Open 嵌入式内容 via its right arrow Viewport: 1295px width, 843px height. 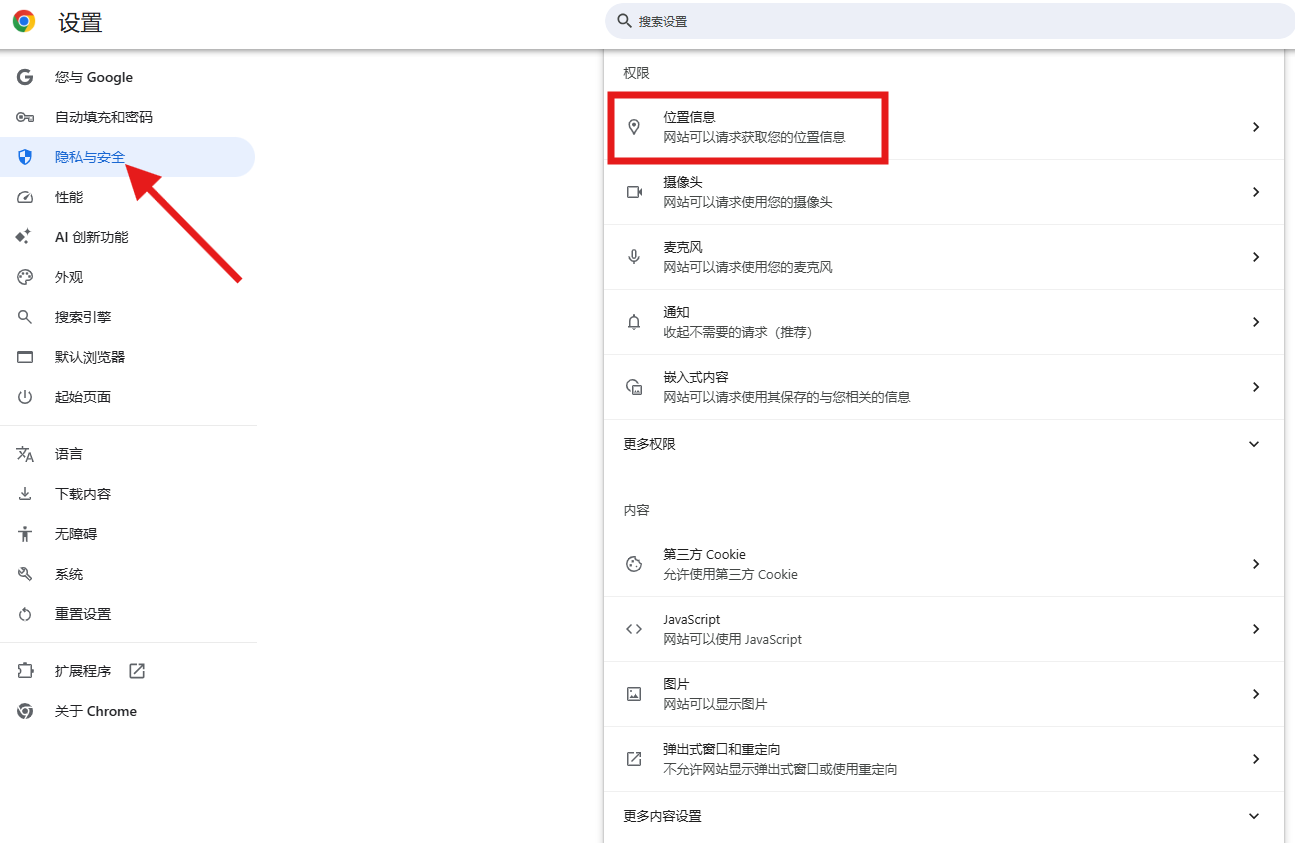1256,387
